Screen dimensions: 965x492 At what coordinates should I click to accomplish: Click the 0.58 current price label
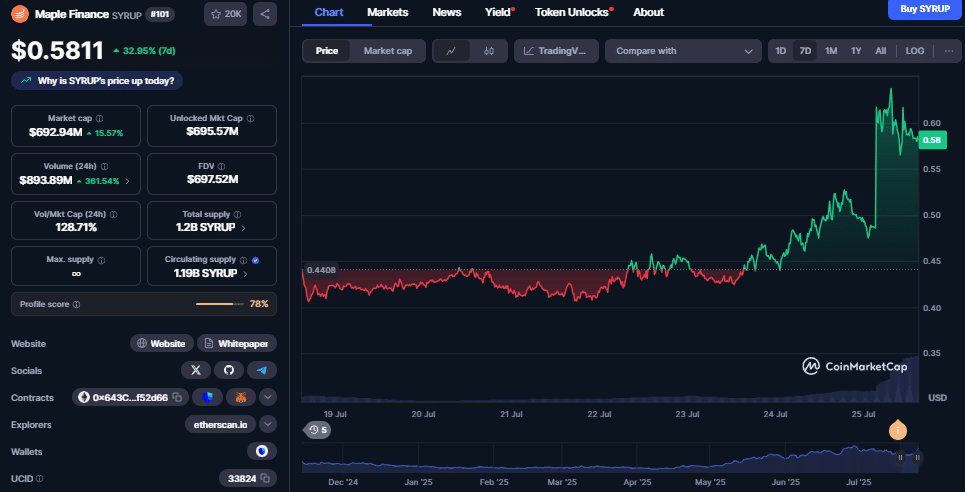coord(931,140)
